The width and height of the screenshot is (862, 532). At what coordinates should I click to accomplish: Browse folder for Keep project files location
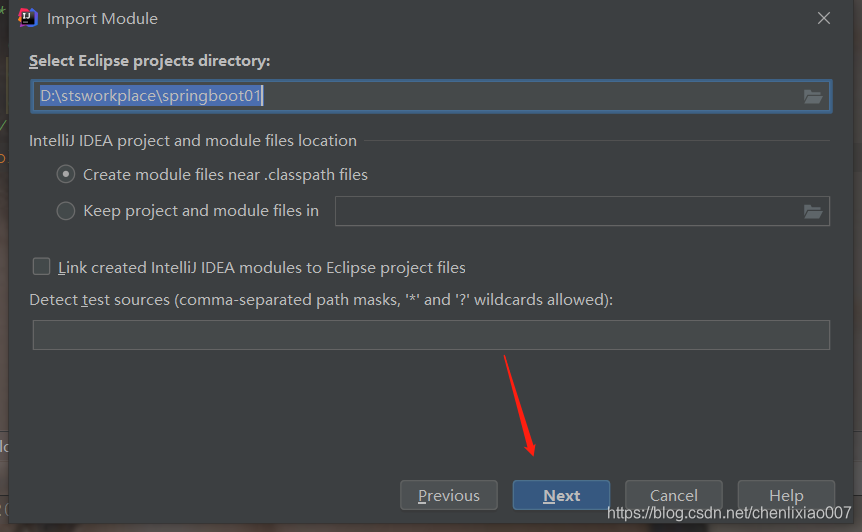pos(813,212)
